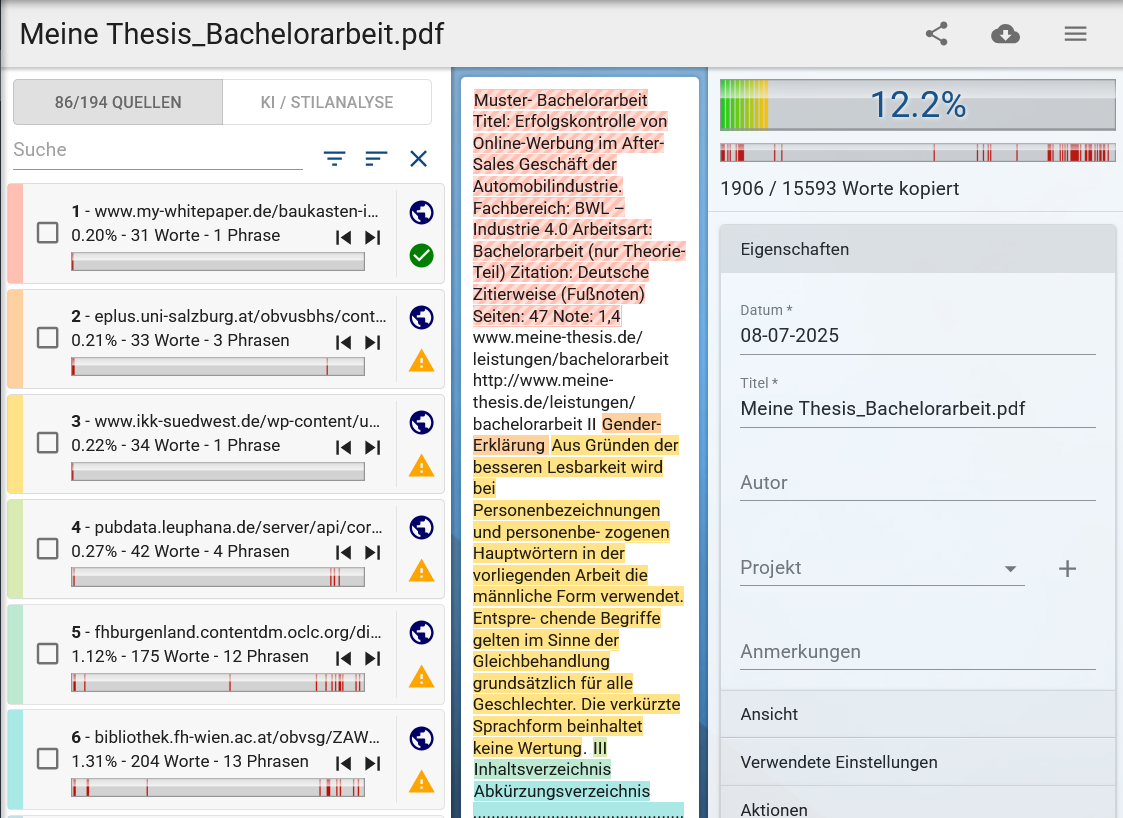Open the hamburger menu in the header
Viewport: 1123px width, 818px height.
click(x=1075, y=34)
